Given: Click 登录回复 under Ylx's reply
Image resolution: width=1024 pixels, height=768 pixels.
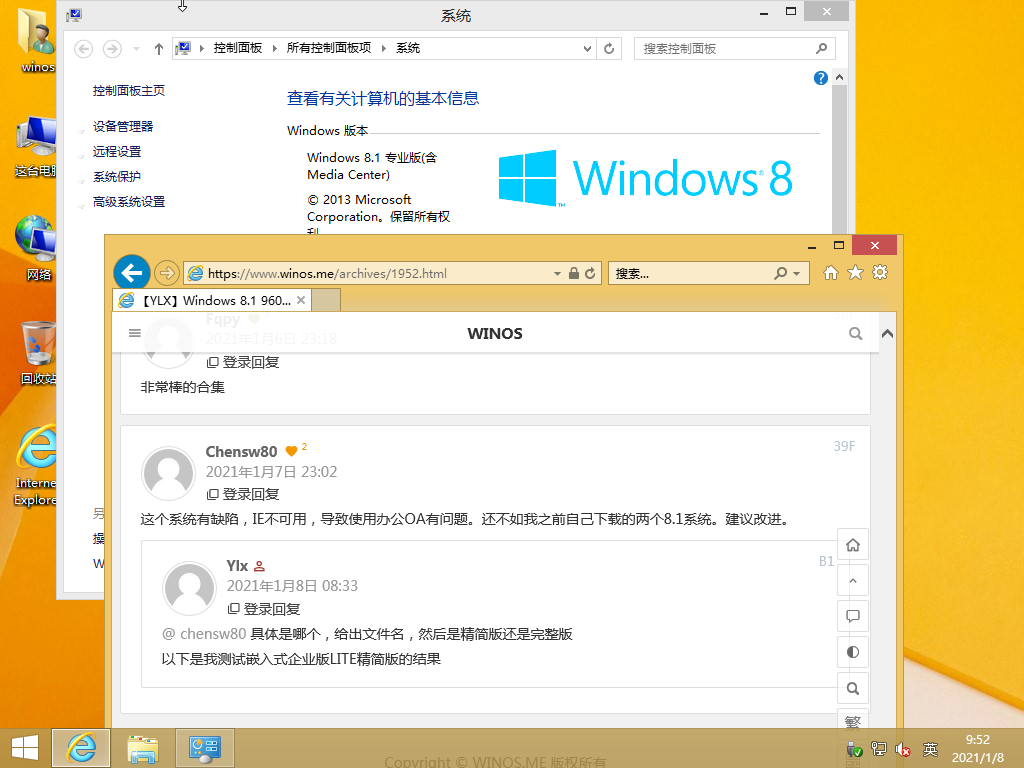Looking at the screenshot, I should tap(264, 609).
